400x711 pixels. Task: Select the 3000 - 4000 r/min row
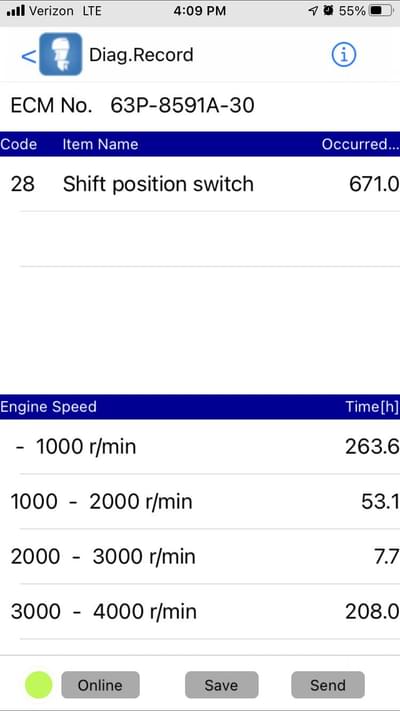point(200,612)
